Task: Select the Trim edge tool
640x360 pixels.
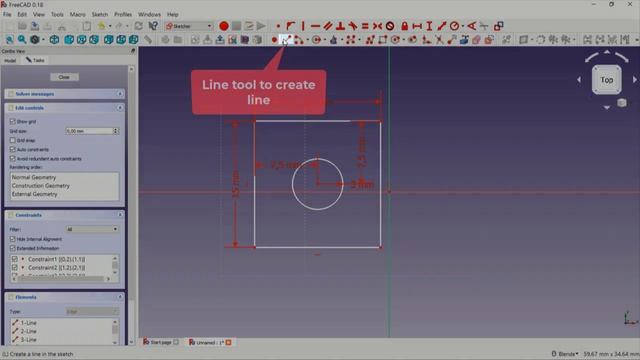Action: (x=439, y=40)
